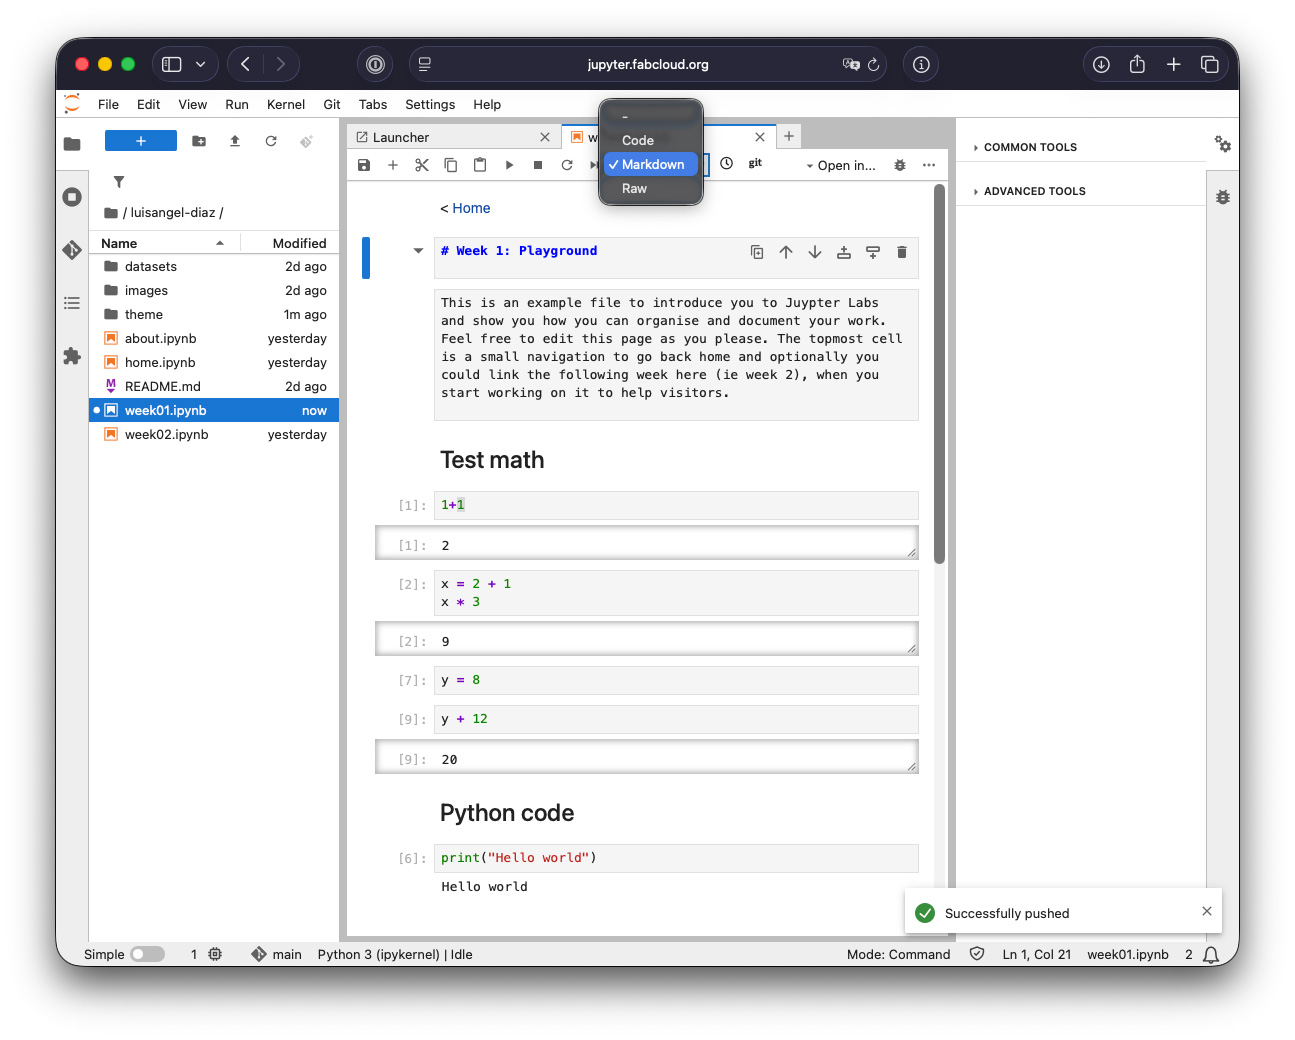This screenshot has height=1040, width=1295.
Task: Expand the COMMON TOOLS section
Action: click(1030, 147)
